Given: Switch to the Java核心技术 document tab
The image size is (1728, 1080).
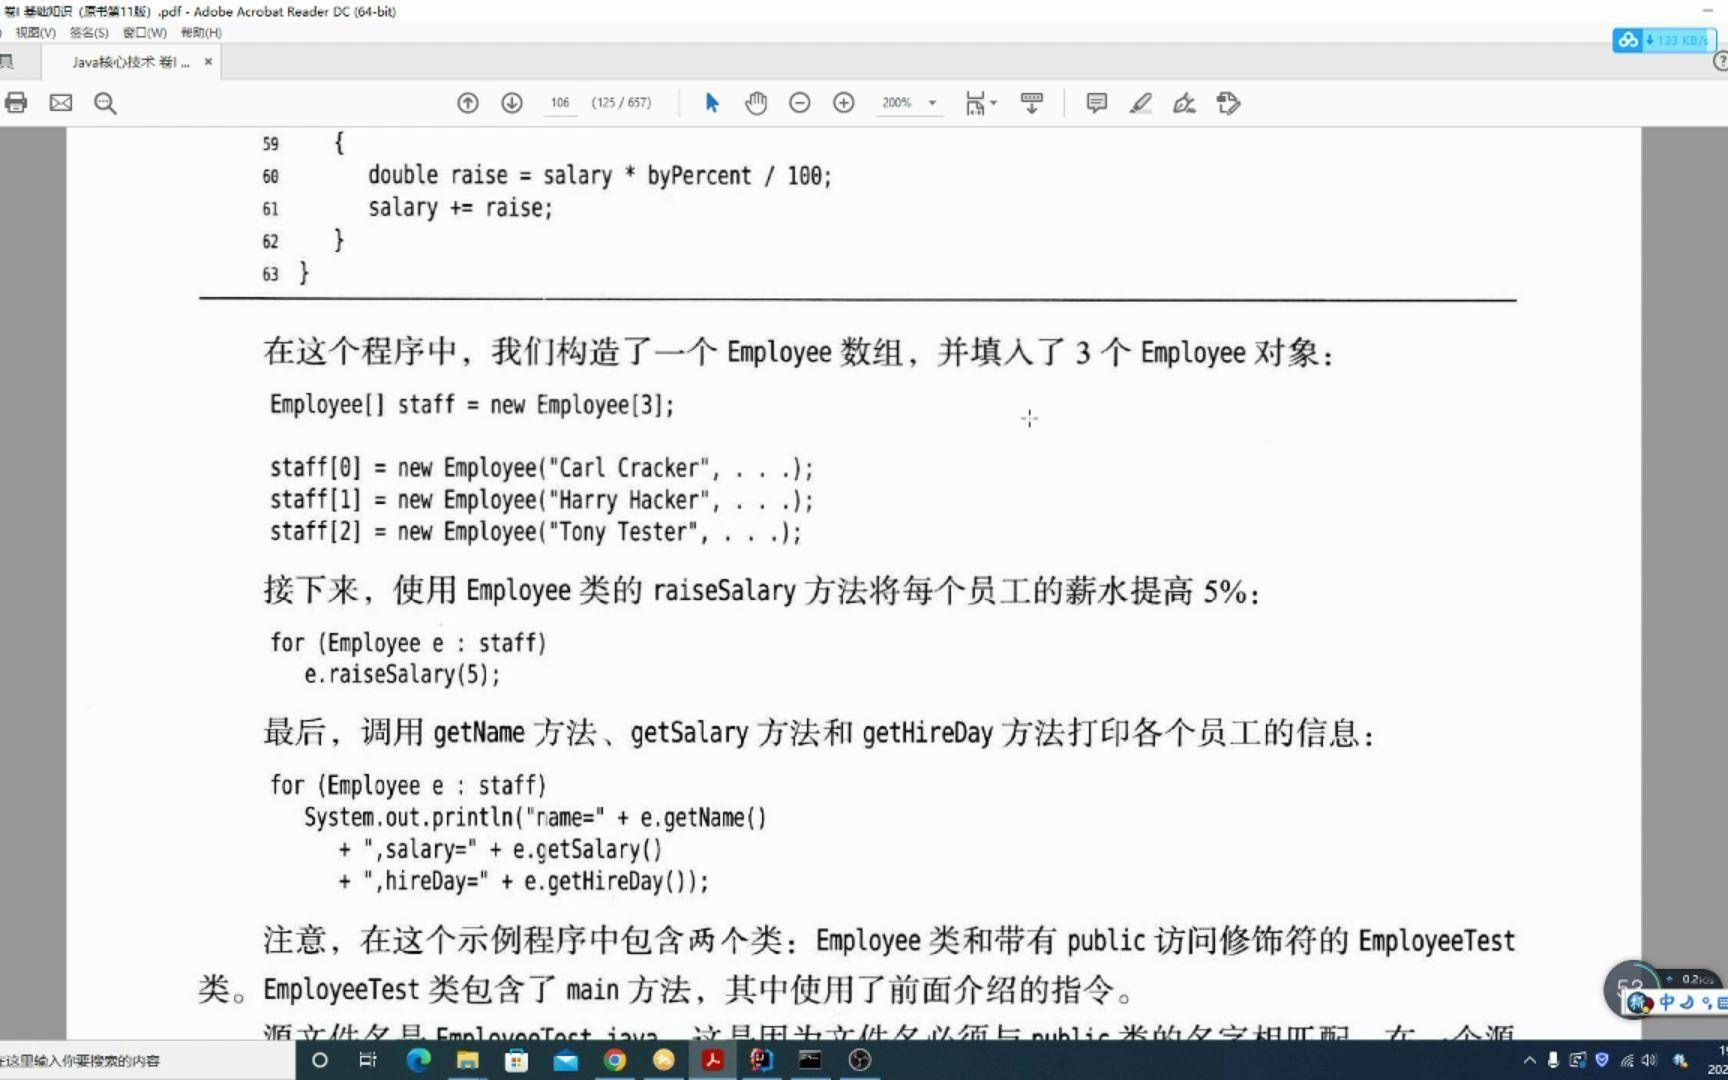Looking at the screenshot, I should [x=130, y=62].
